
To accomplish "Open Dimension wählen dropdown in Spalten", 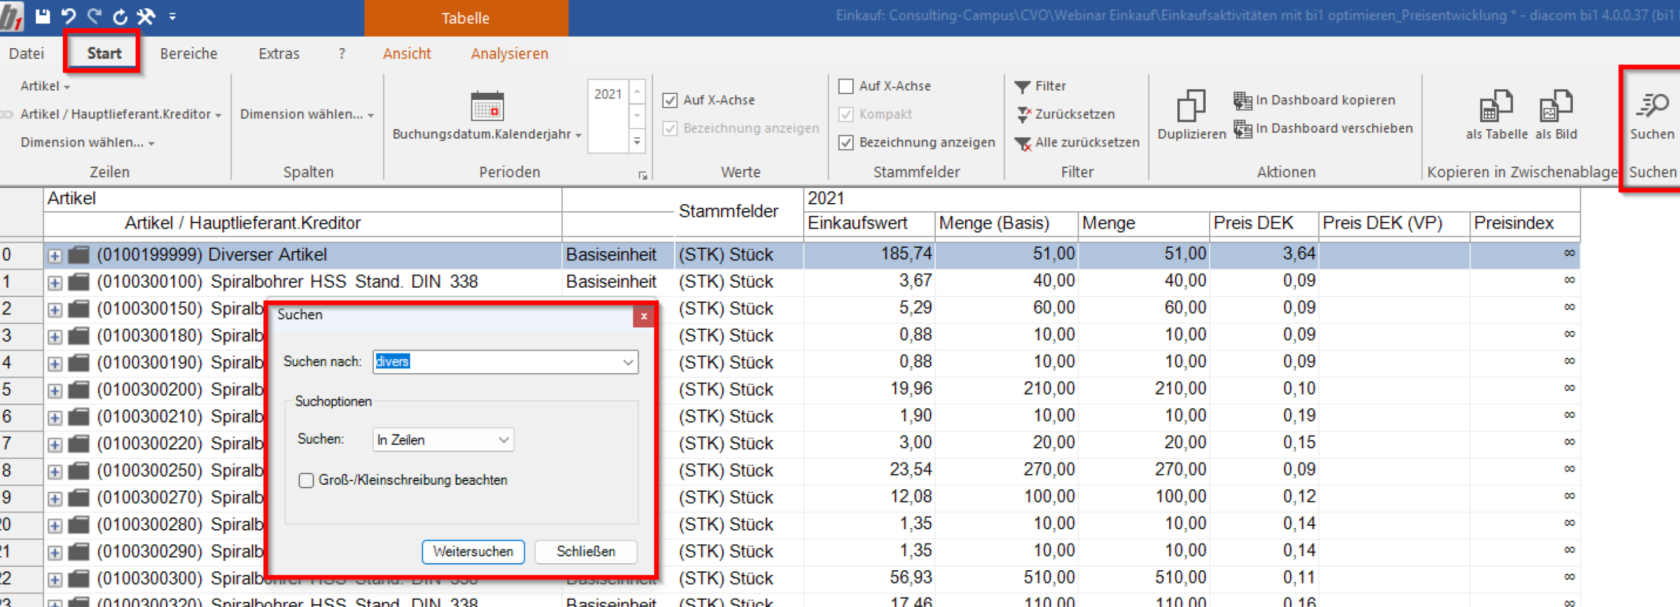I will [x=307, y=114].
